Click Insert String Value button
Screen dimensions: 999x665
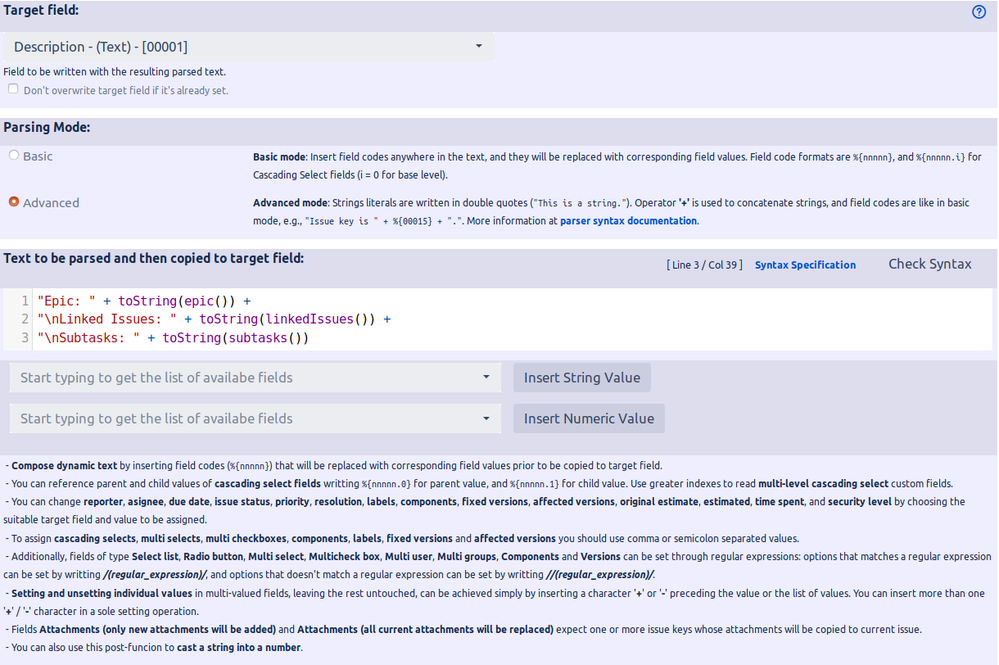582,378
